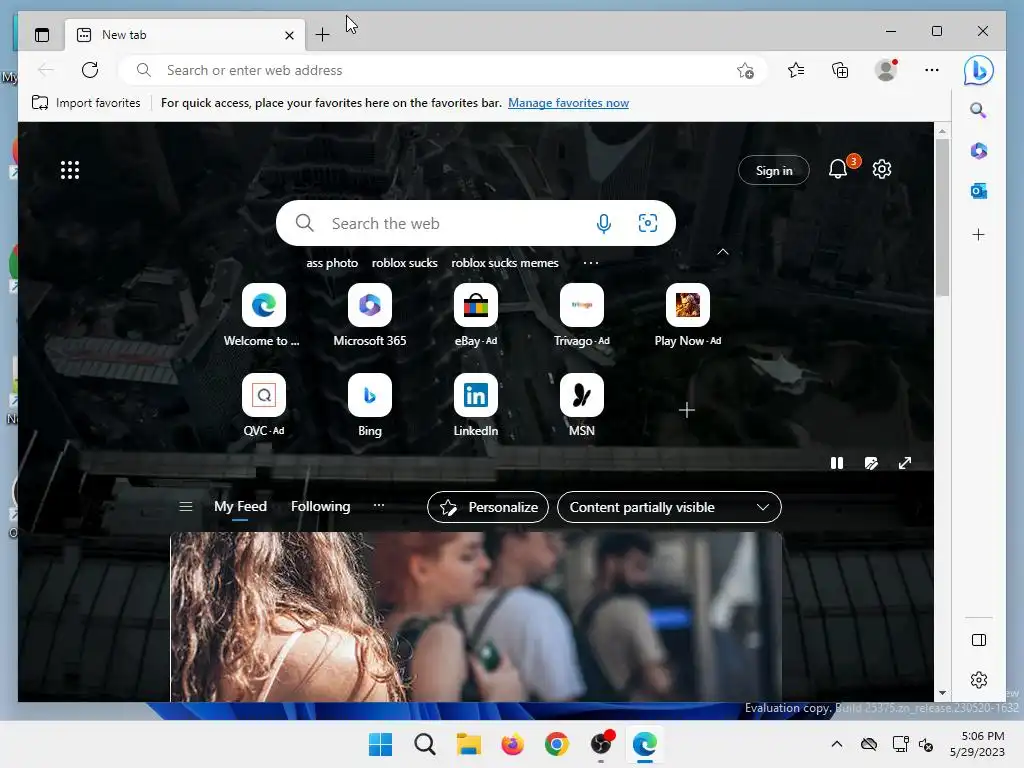Show more feed tabs ellipsis
The height and width of the screenshot is (768, 1024).
379,505
